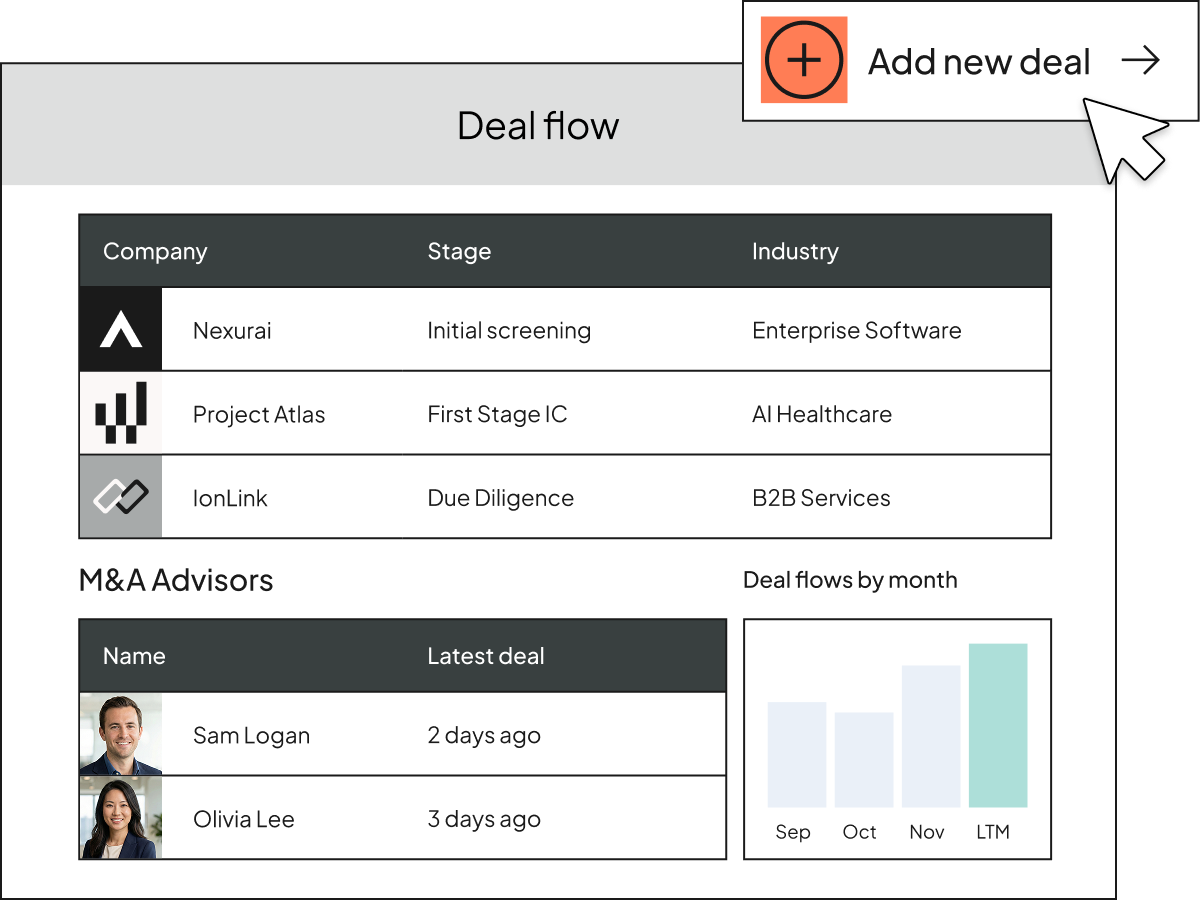The width and height of the screenshot is (1200, 900).
Task: Click the plus icon to add a deal
Action: pyautogui.click(x=804, y=60)
